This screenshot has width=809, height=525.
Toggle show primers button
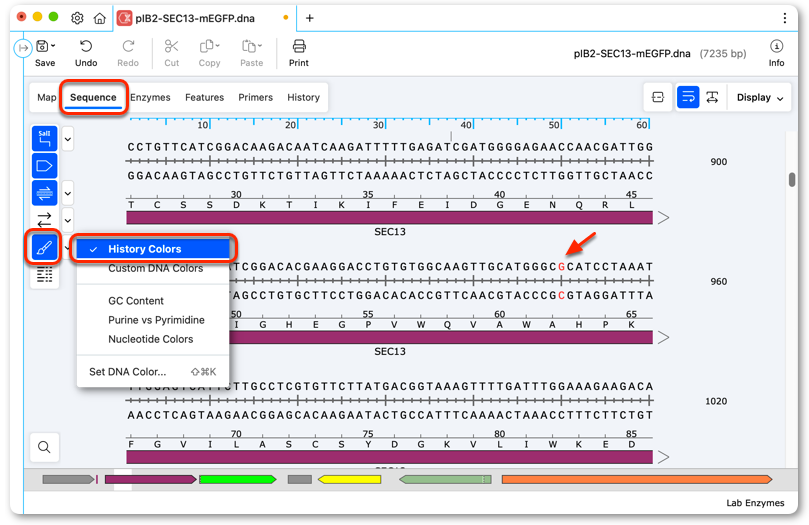click(x=44, y=193)
